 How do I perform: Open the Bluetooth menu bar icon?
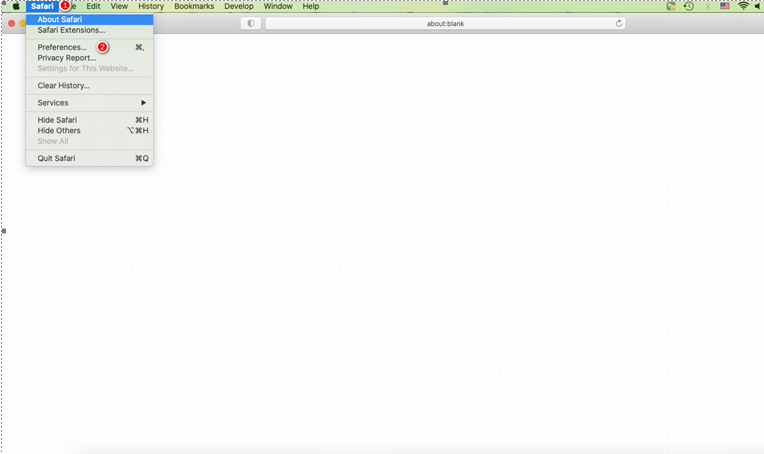pyautogui.click(x=707, y=6)
